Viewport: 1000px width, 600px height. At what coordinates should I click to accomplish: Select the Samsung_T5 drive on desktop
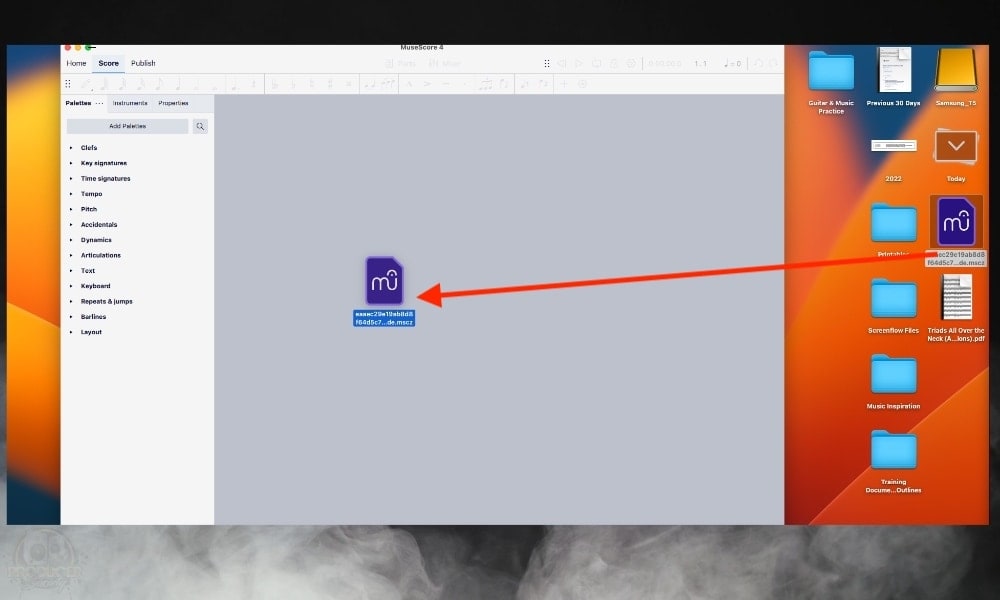pos(955,78)
